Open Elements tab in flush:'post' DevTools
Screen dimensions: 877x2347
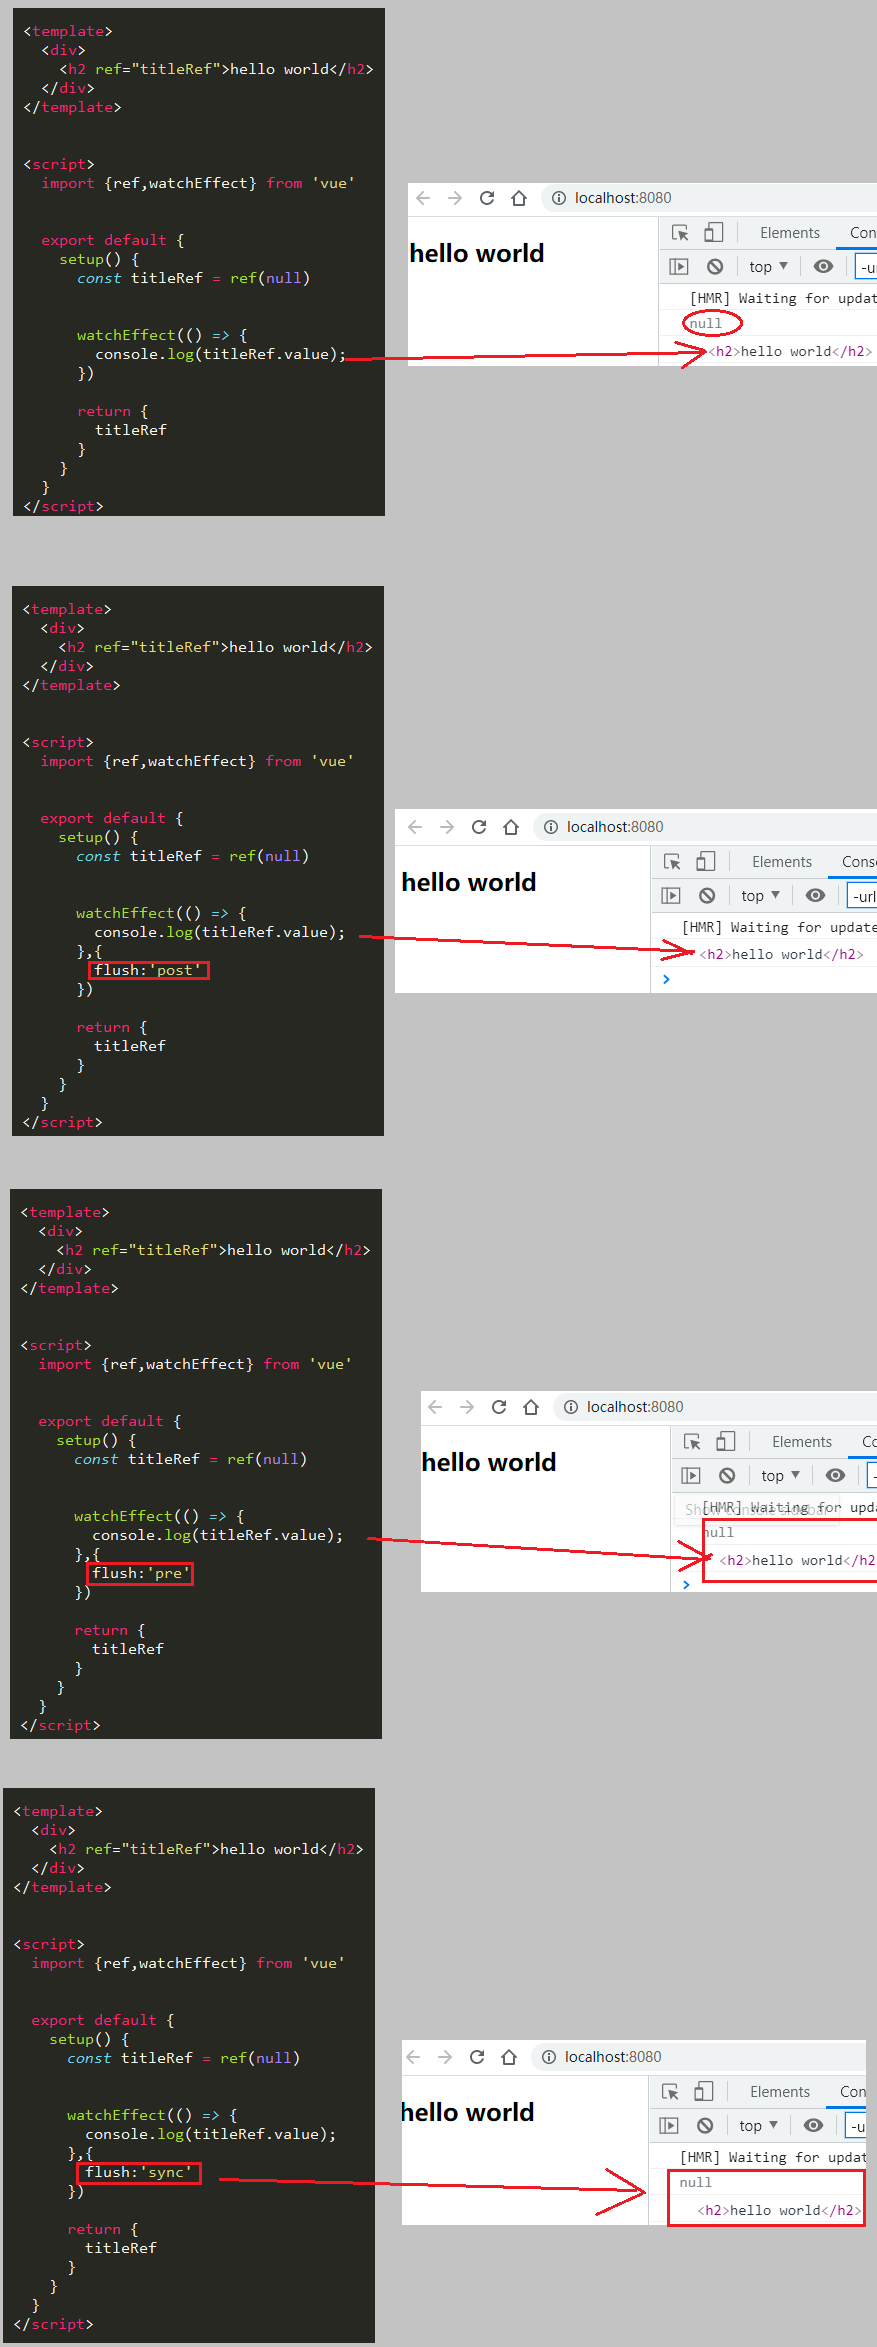click(x=782, y=862)
